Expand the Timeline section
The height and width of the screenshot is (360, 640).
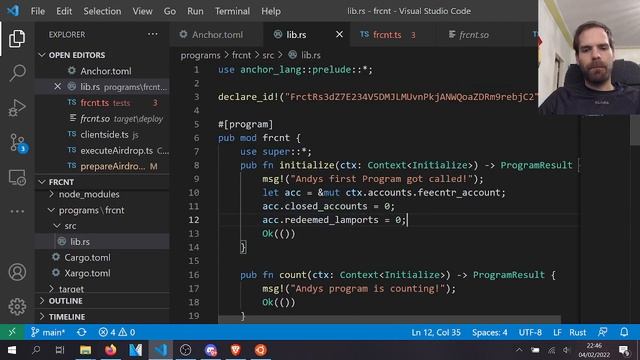click(x=102, y=317)
